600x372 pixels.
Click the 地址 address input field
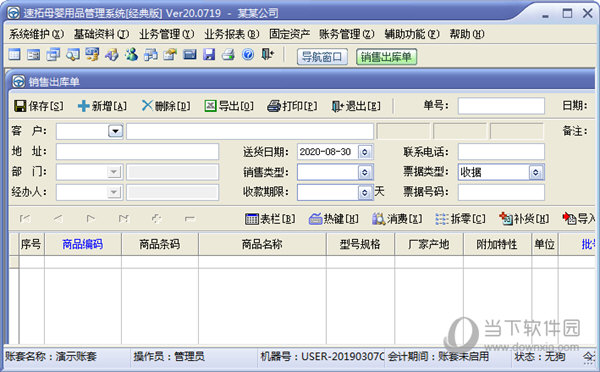[x=137, y=152]
